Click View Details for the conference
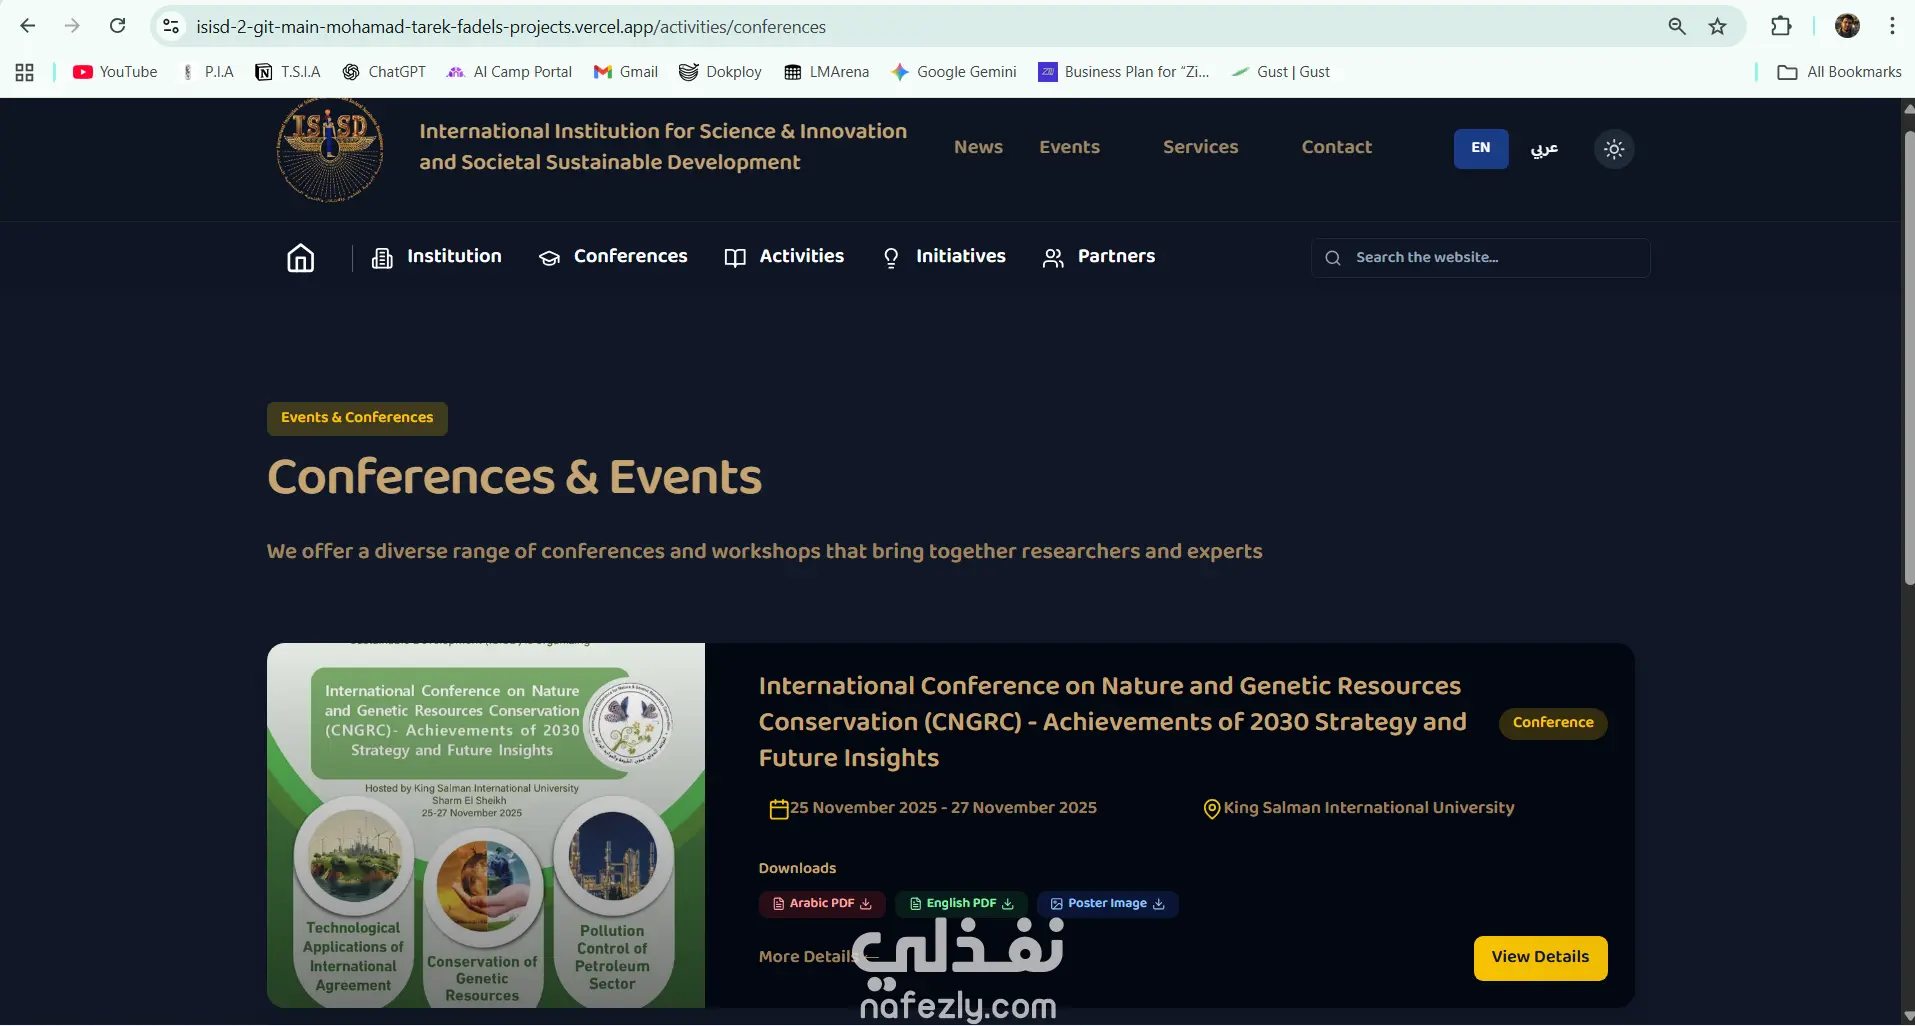 [x=1540, y=958]
